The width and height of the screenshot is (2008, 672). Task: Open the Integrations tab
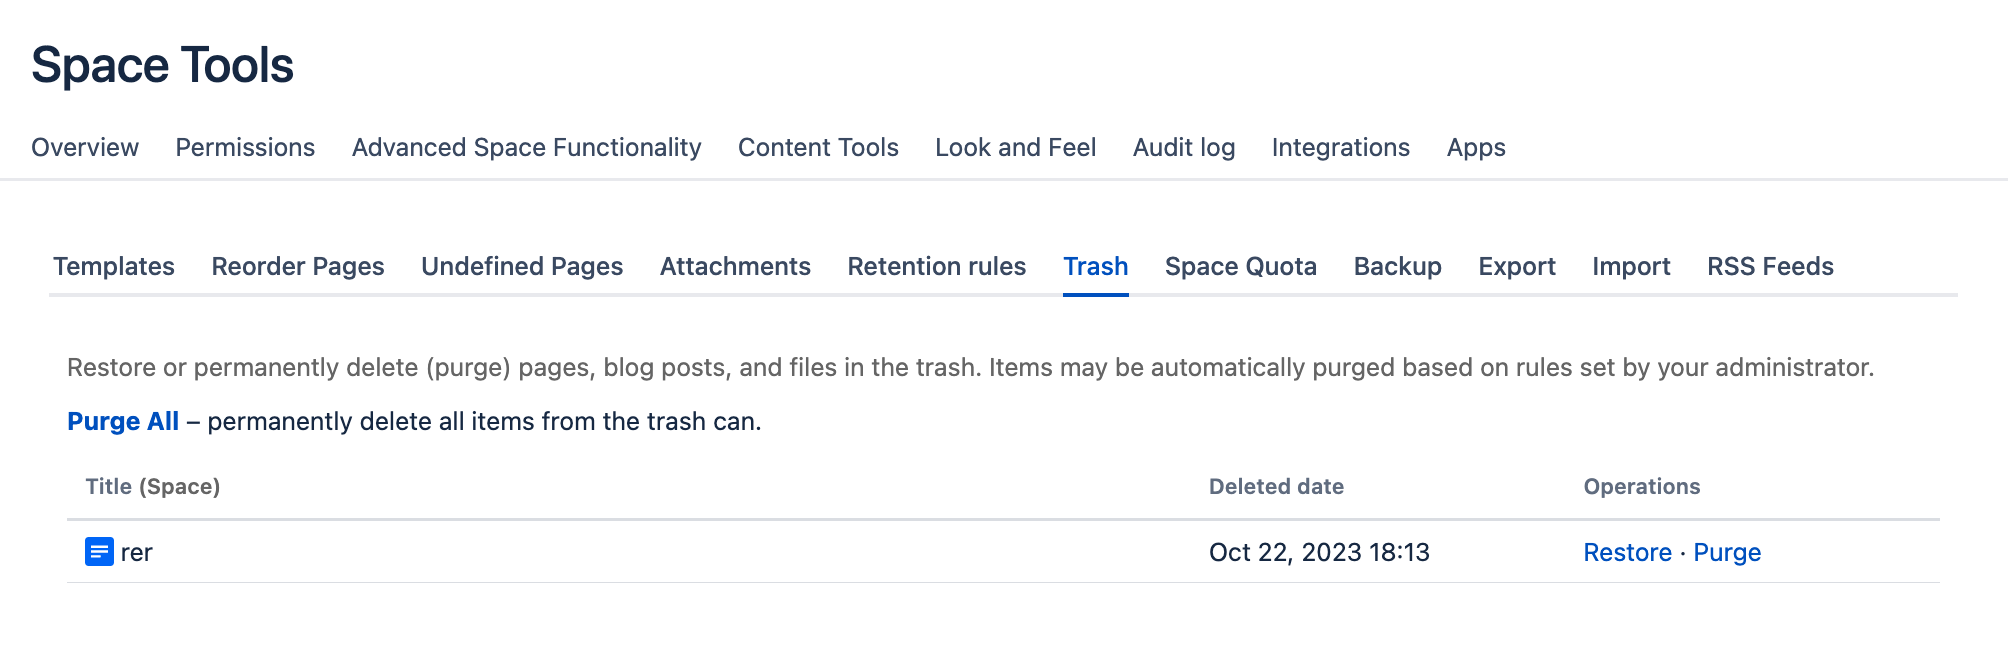tap(1340, 147)
